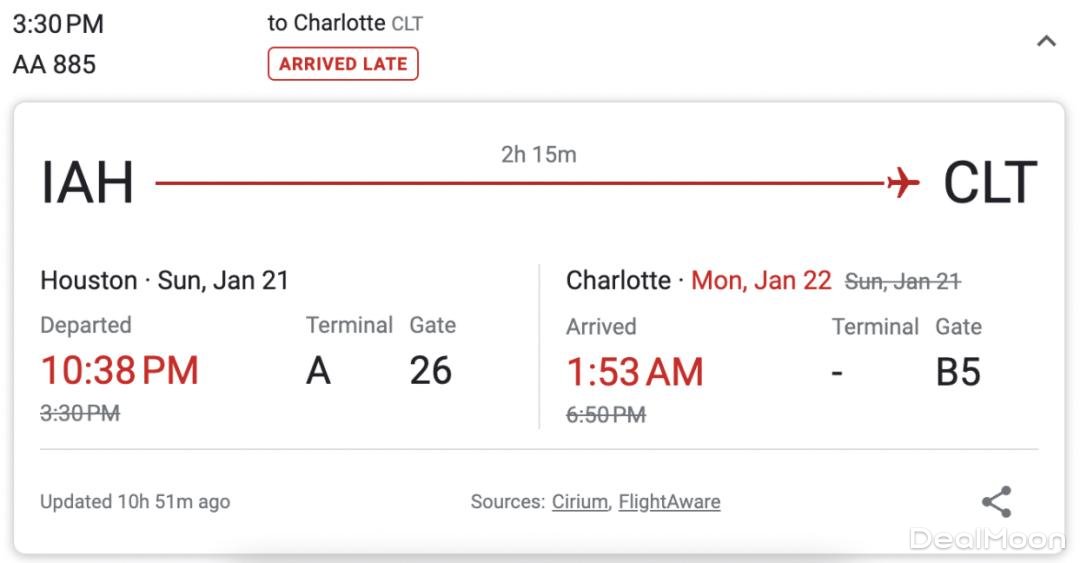1080x563 pixels.
Task: Collapse the flight details chevron
Action: (1046, 42)
